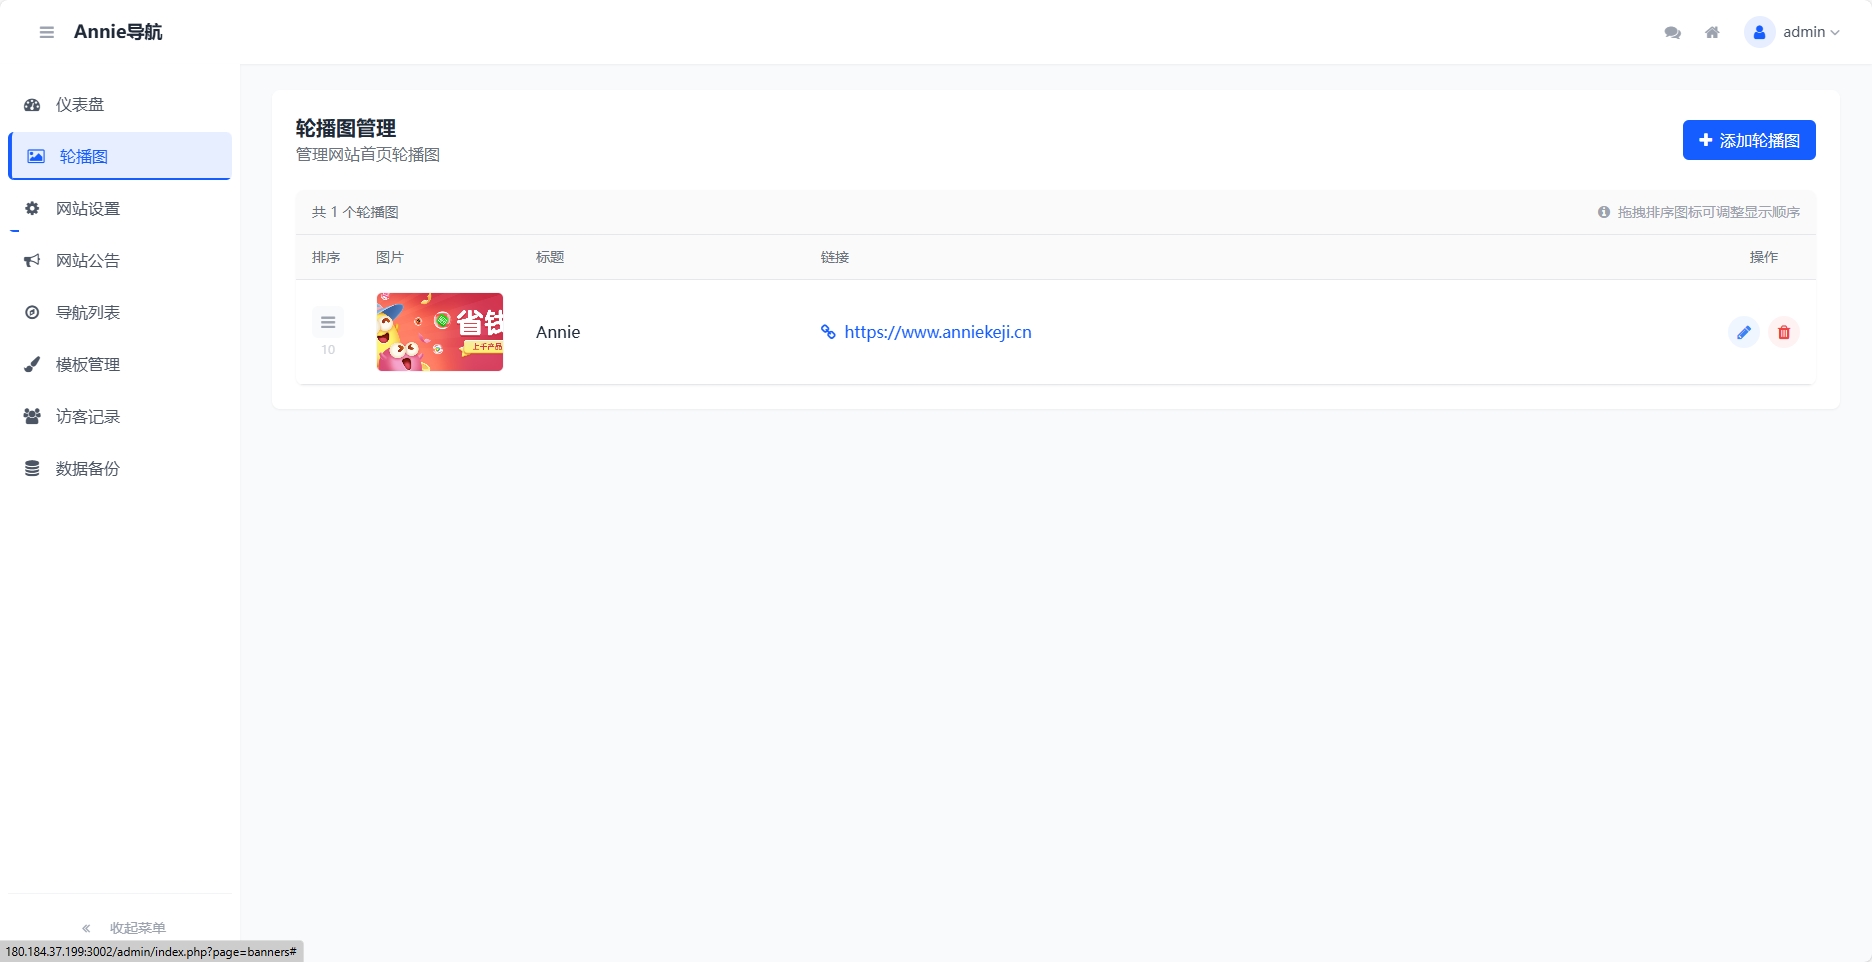The height and width of the screenshot is (962, 1872).
Task: Select the 轮播图 sidebar item
Action: coord(84,156)
